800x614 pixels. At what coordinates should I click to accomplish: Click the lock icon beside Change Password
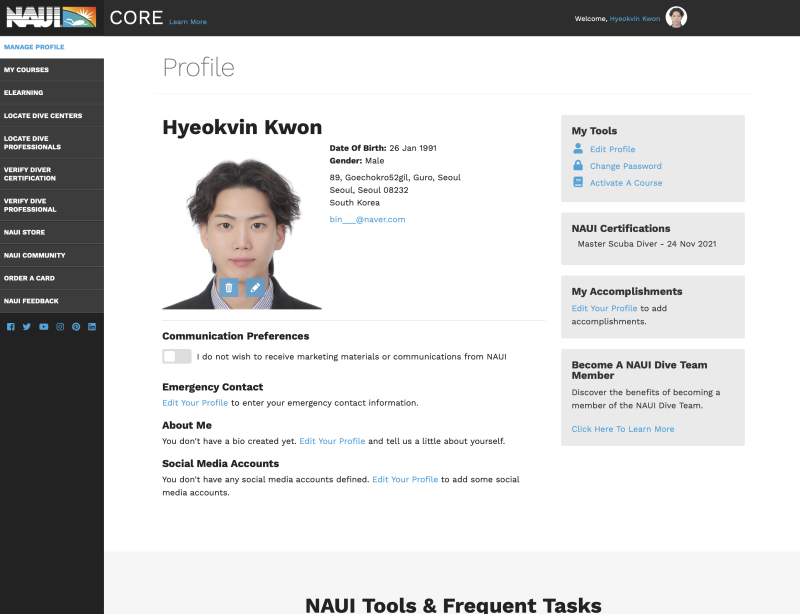click(578, 165)
